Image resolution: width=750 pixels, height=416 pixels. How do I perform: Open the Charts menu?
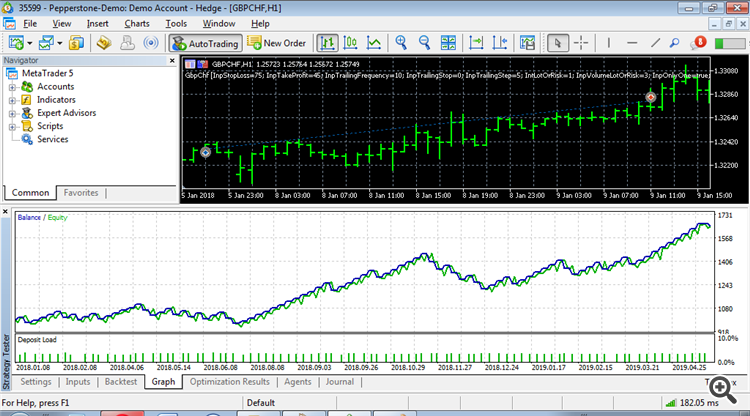pos(137,23)
